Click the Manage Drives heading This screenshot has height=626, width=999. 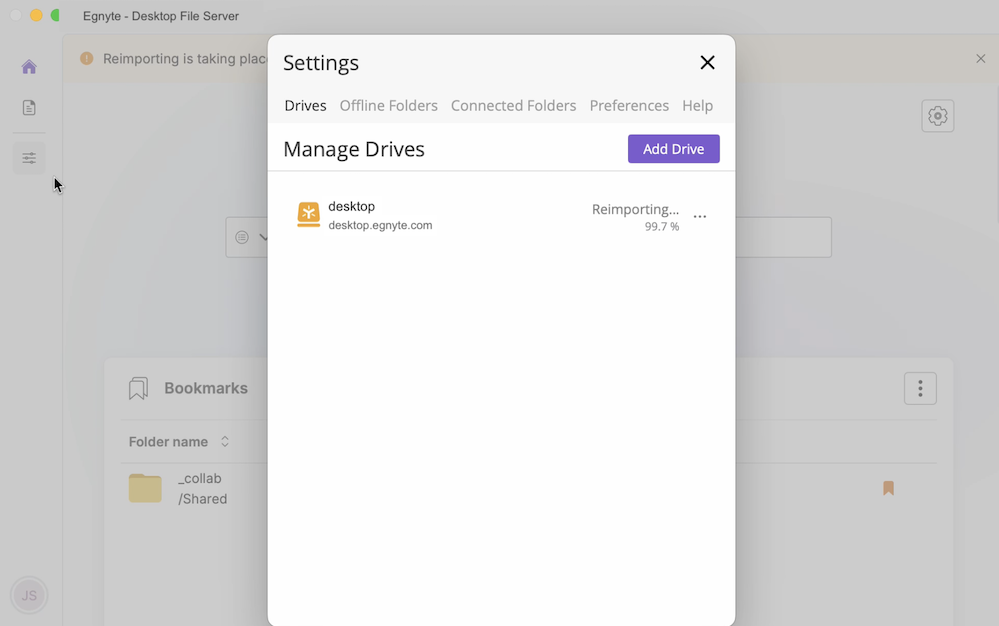point(354,149)
